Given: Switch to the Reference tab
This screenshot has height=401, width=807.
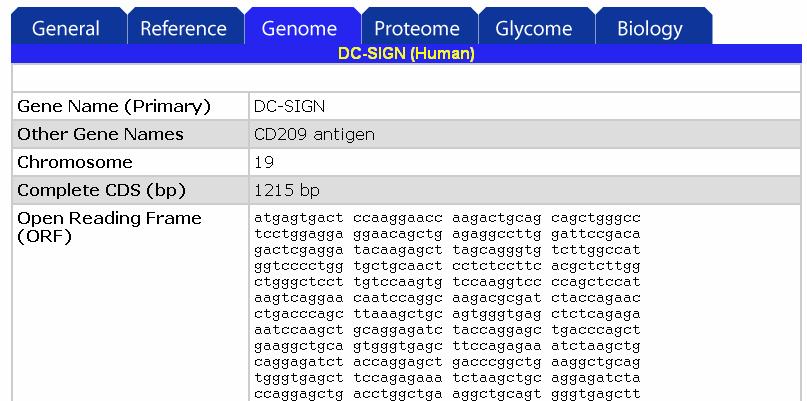Looking at the screenshot, I should (x=185, y=26).
